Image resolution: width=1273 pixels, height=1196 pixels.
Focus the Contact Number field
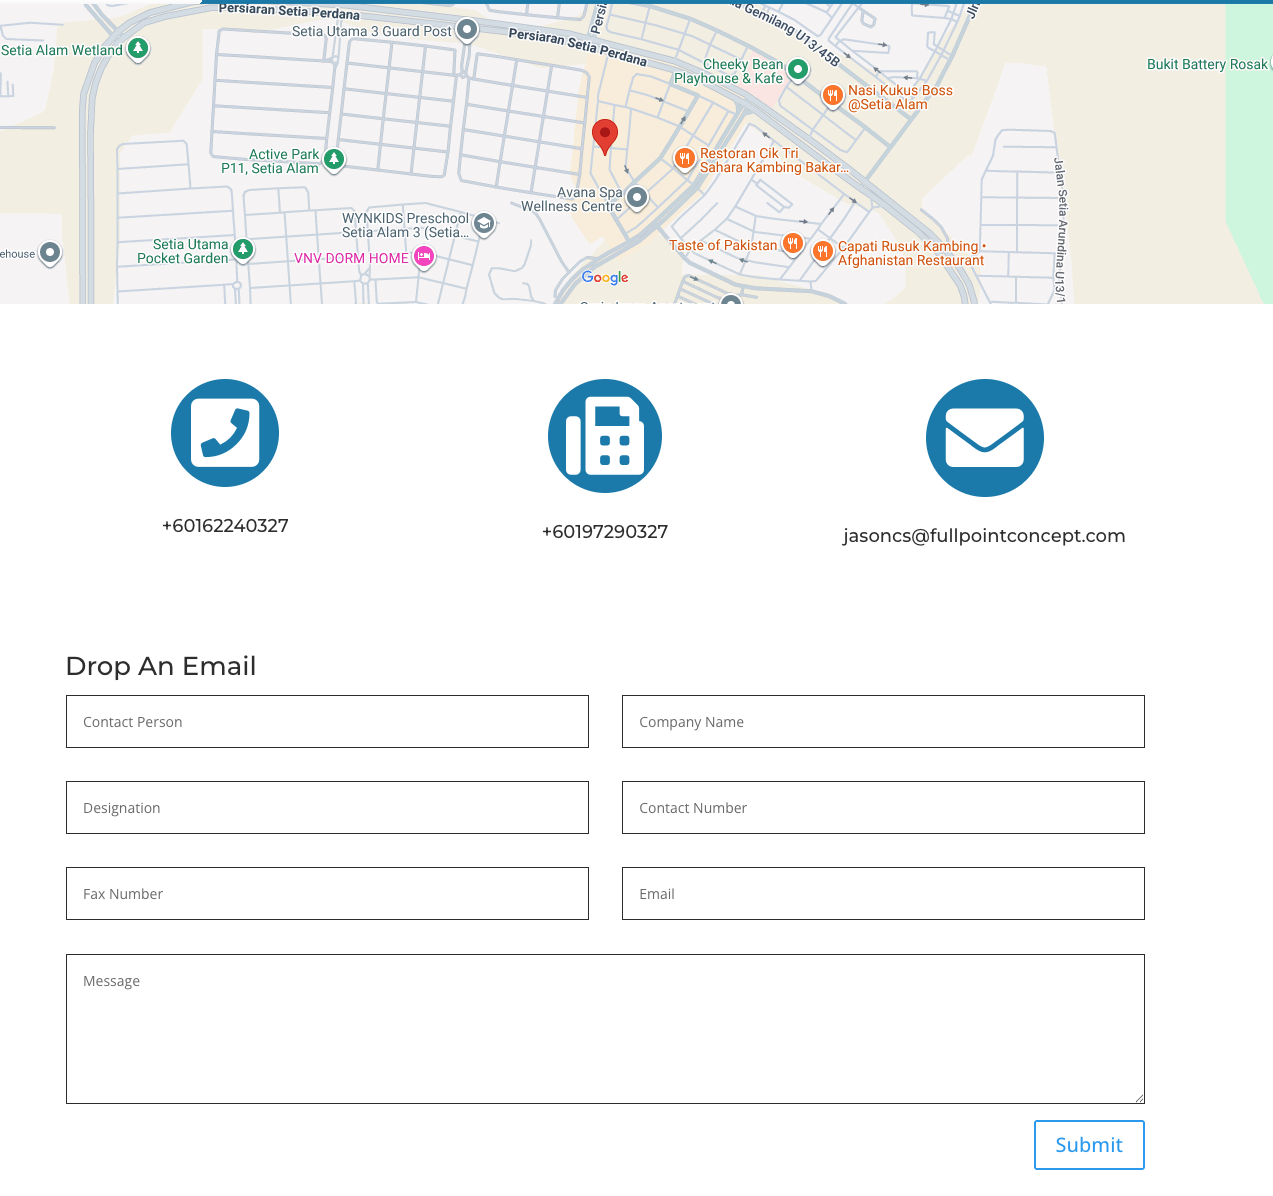coord(883,808)
